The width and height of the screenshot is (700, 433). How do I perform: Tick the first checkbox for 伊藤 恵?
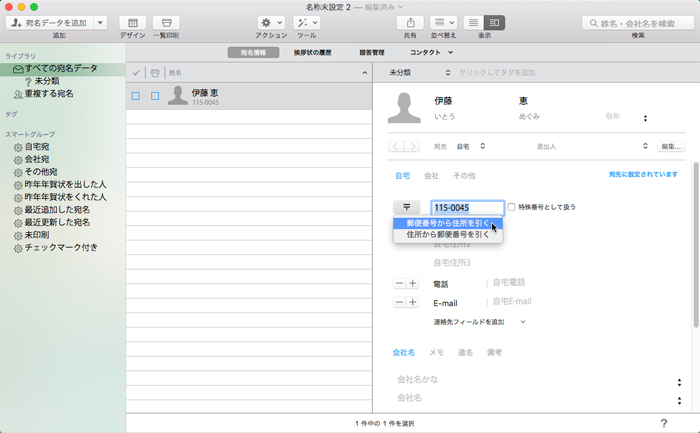(135, 96)
